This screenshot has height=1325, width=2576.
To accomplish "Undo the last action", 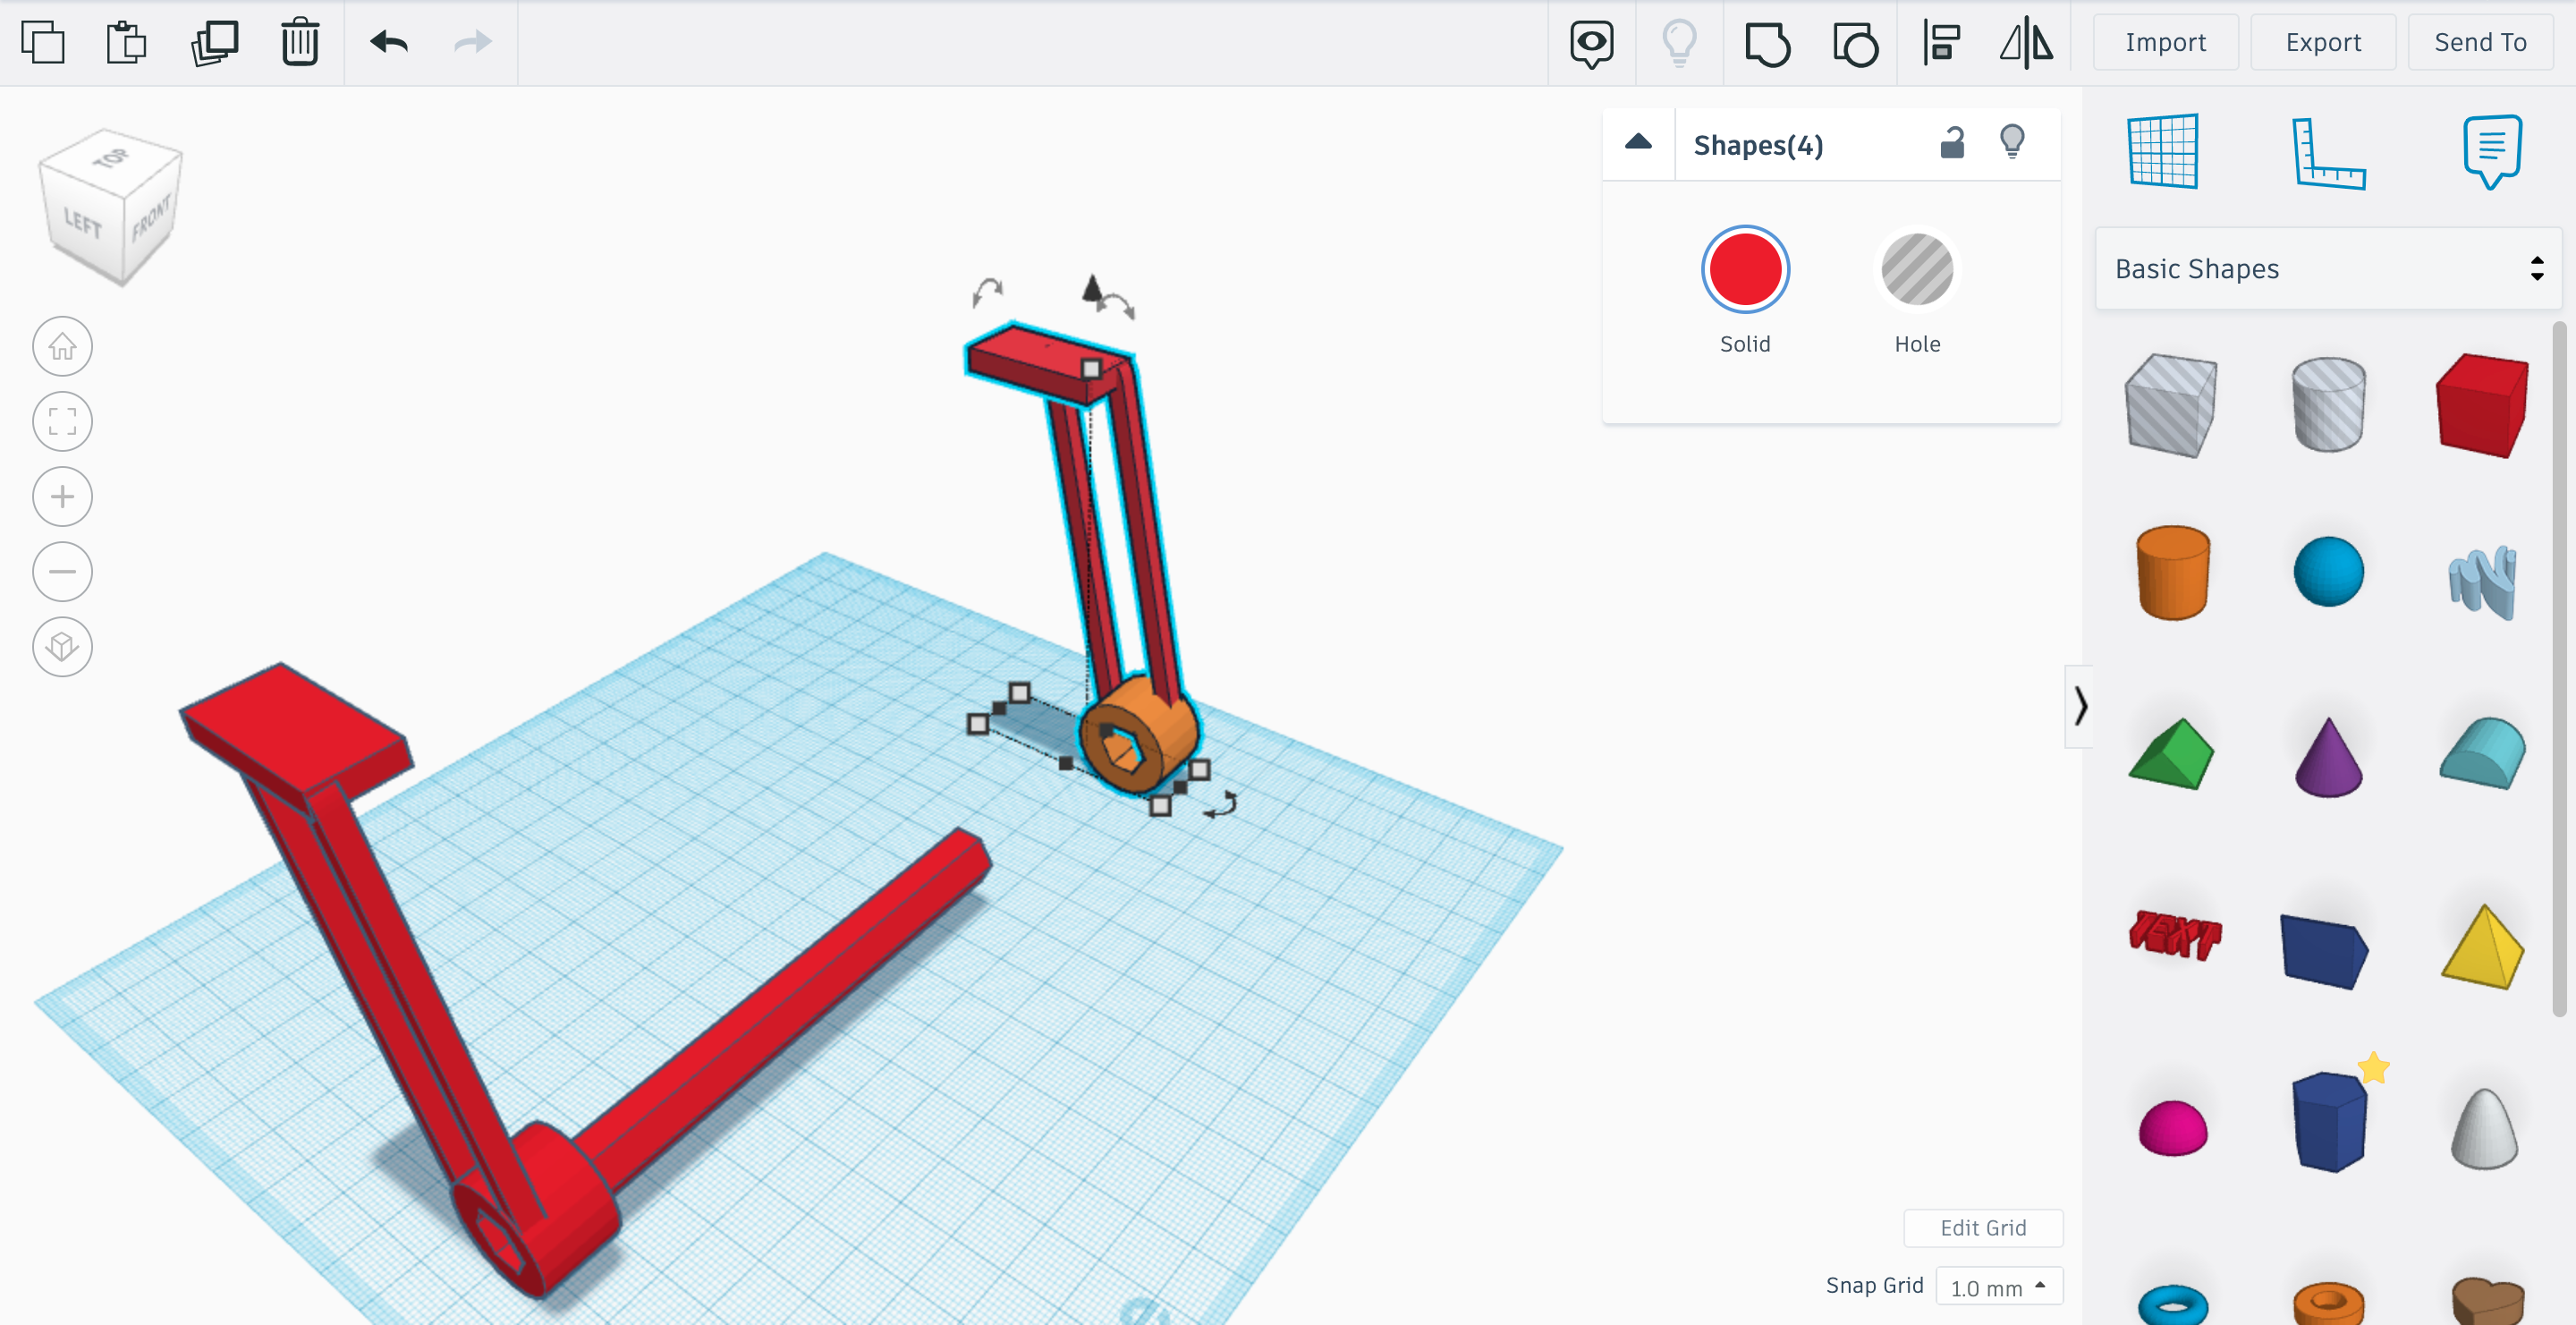I will 389,43.
